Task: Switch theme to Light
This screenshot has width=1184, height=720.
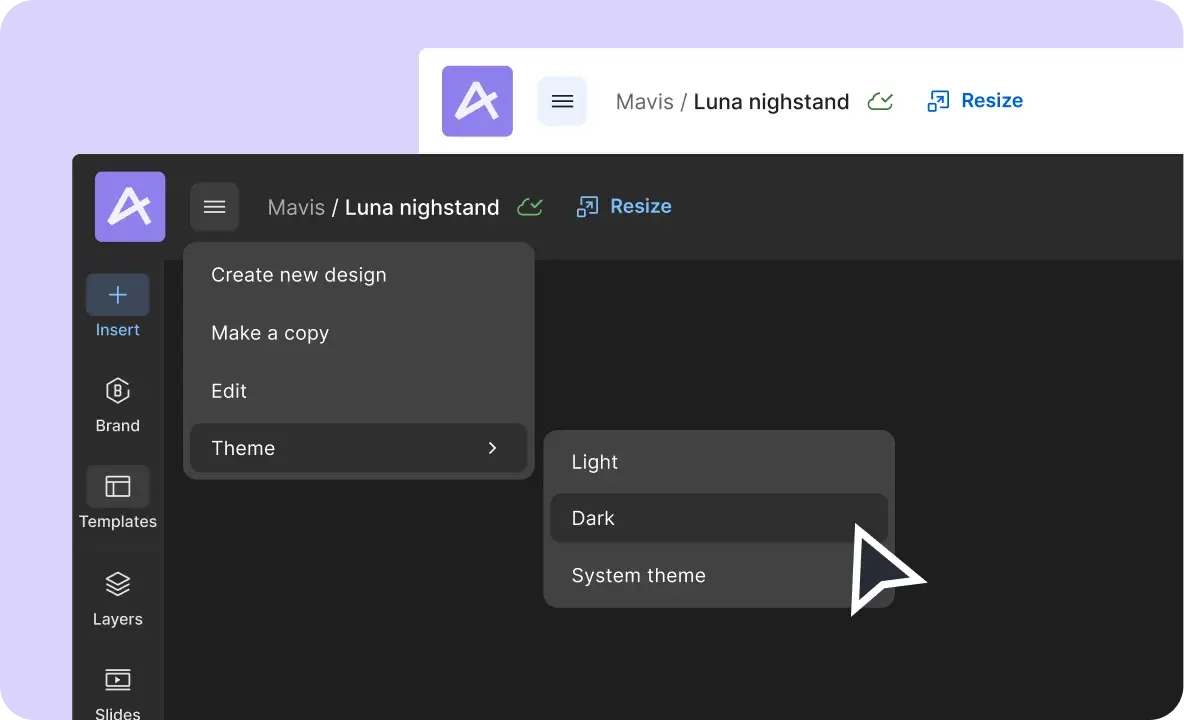Action: click(594, 462)
